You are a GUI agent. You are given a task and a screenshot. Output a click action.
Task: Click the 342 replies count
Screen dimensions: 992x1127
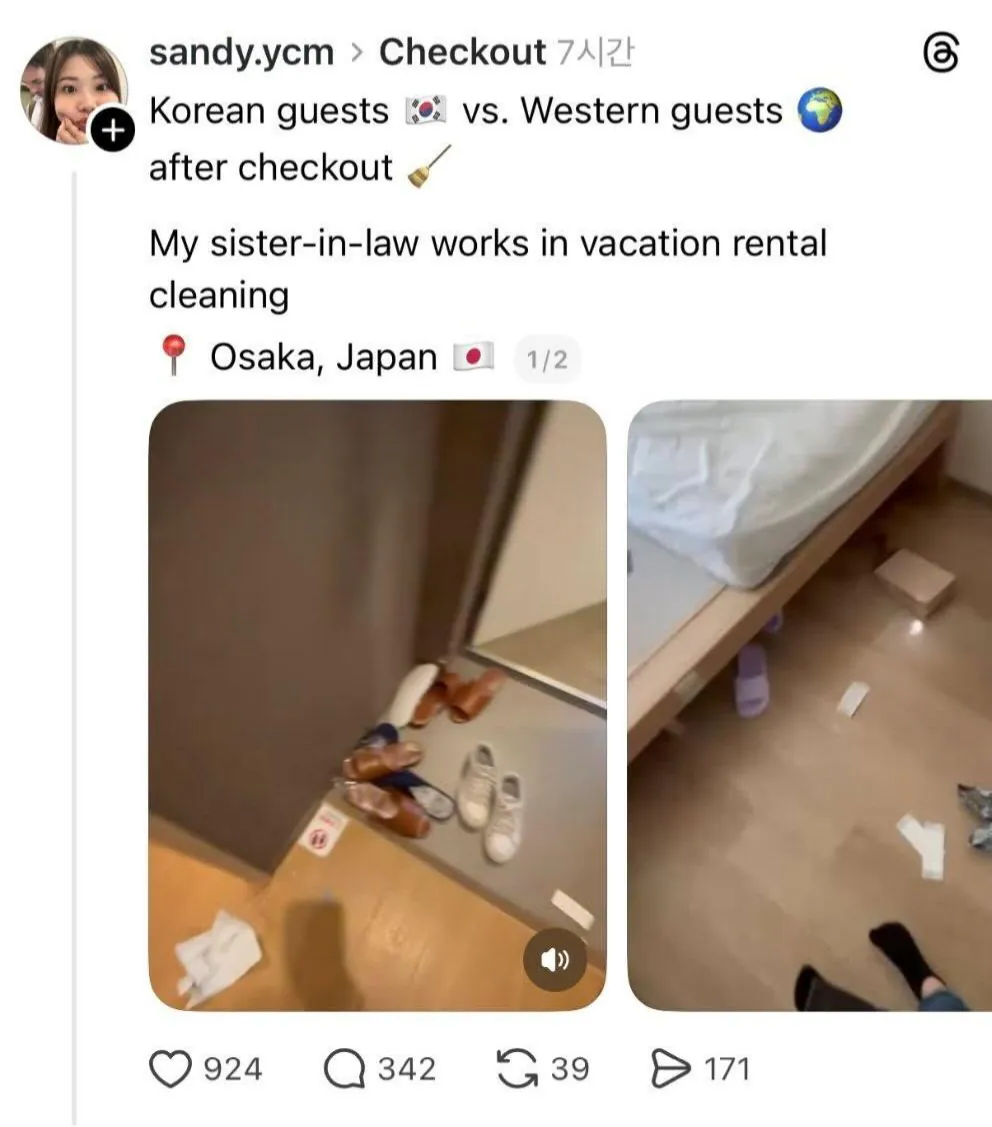[407, 1069]
